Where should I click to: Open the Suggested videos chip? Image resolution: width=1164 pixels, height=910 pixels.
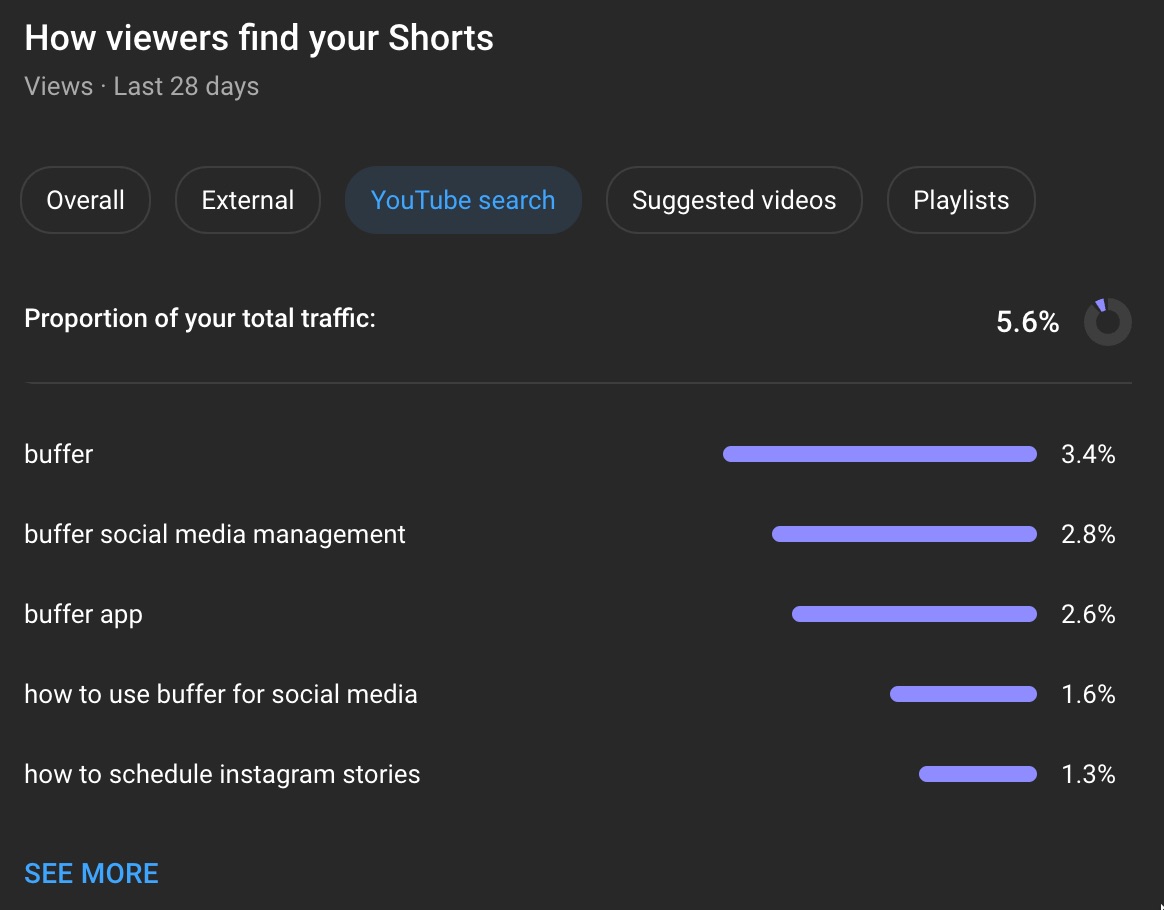[734, 200]
